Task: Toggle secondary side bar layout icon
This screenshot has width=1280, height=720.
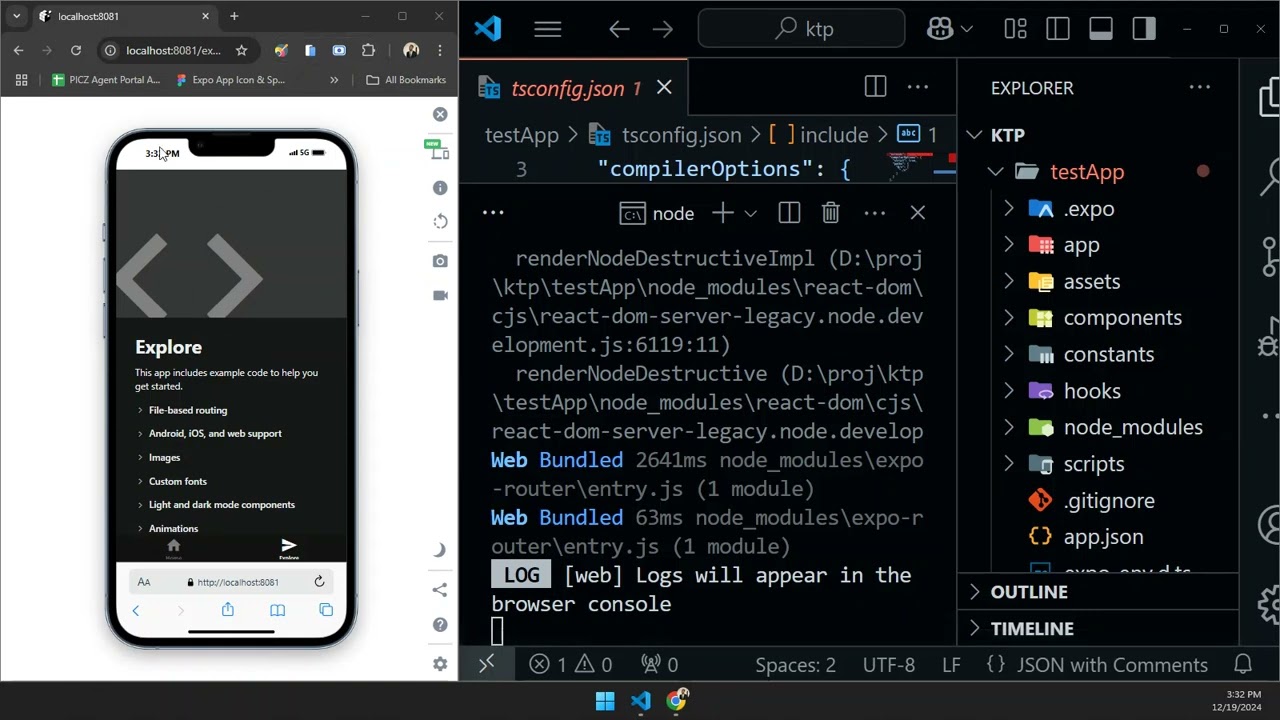Action: 1144,29
